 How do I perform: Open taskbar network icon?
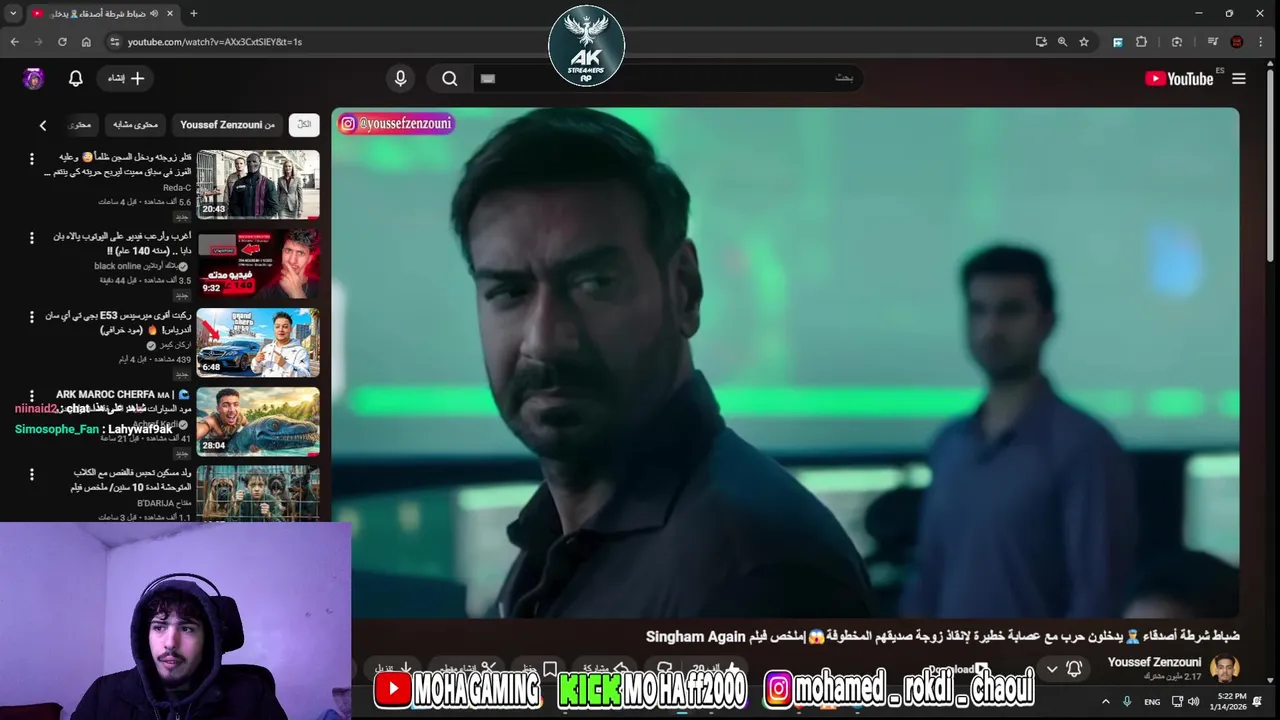pyautogui.click(x=1177, y=702)
